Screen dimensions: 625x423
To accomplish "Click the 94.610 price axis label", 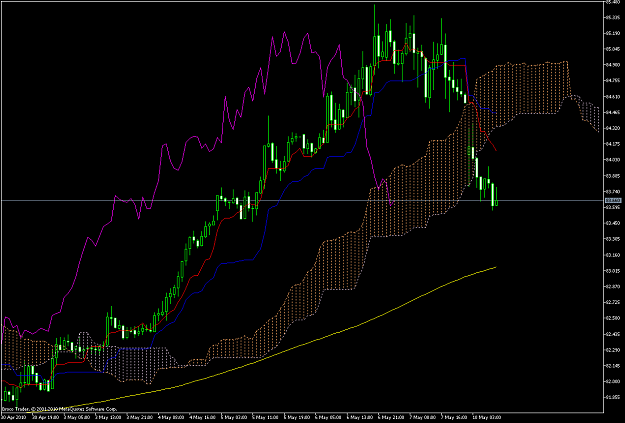I will [613, 96].
